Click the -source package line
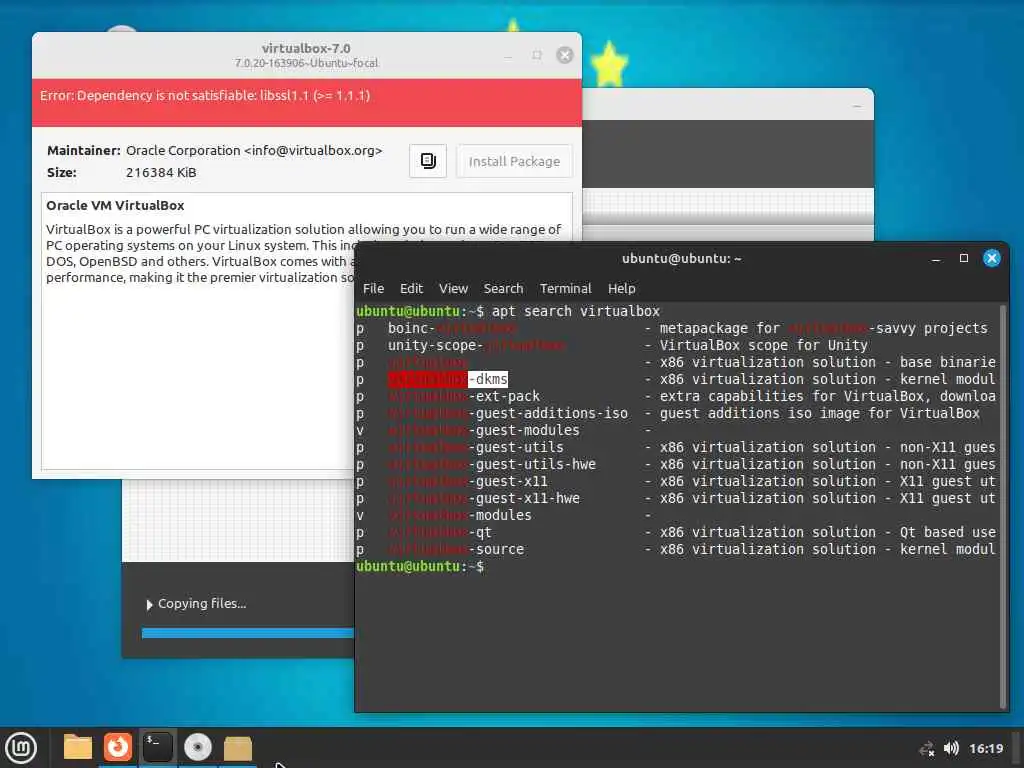The height and width of the screenshot is (768, 1024). click(x=677, y=549)
